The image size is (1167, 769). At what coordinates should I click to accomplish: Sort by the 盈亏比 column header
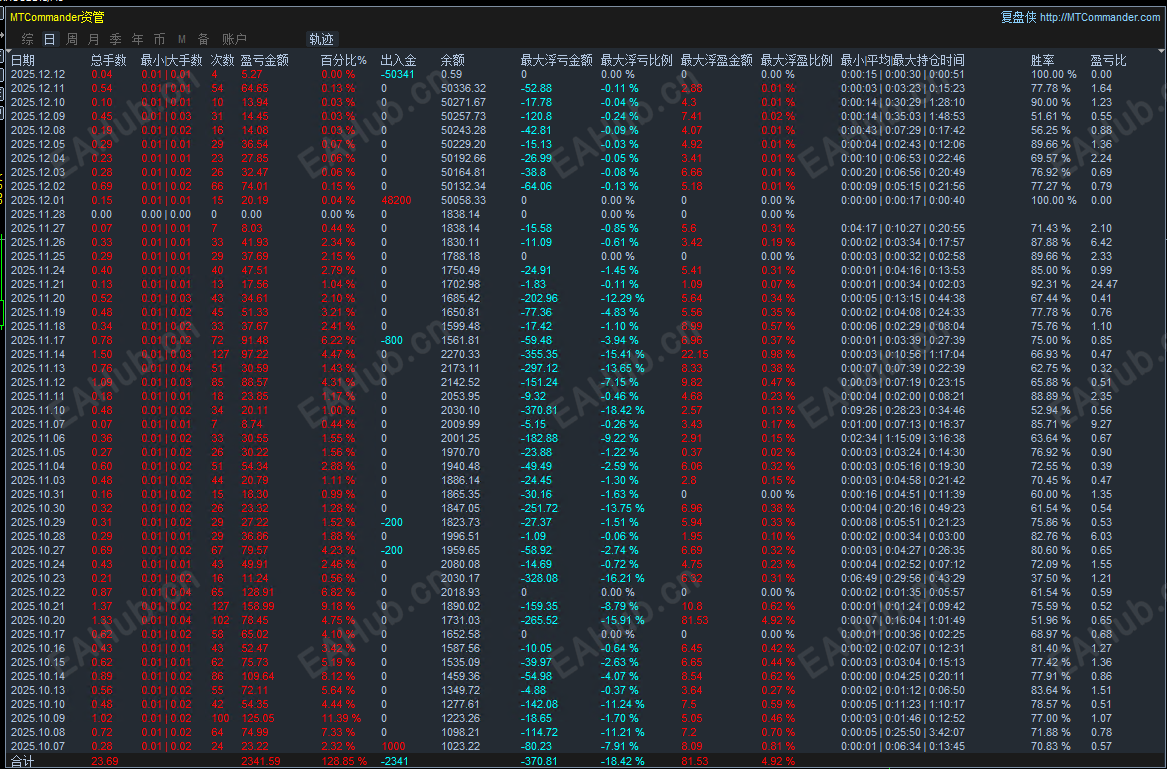point(1109,60)
